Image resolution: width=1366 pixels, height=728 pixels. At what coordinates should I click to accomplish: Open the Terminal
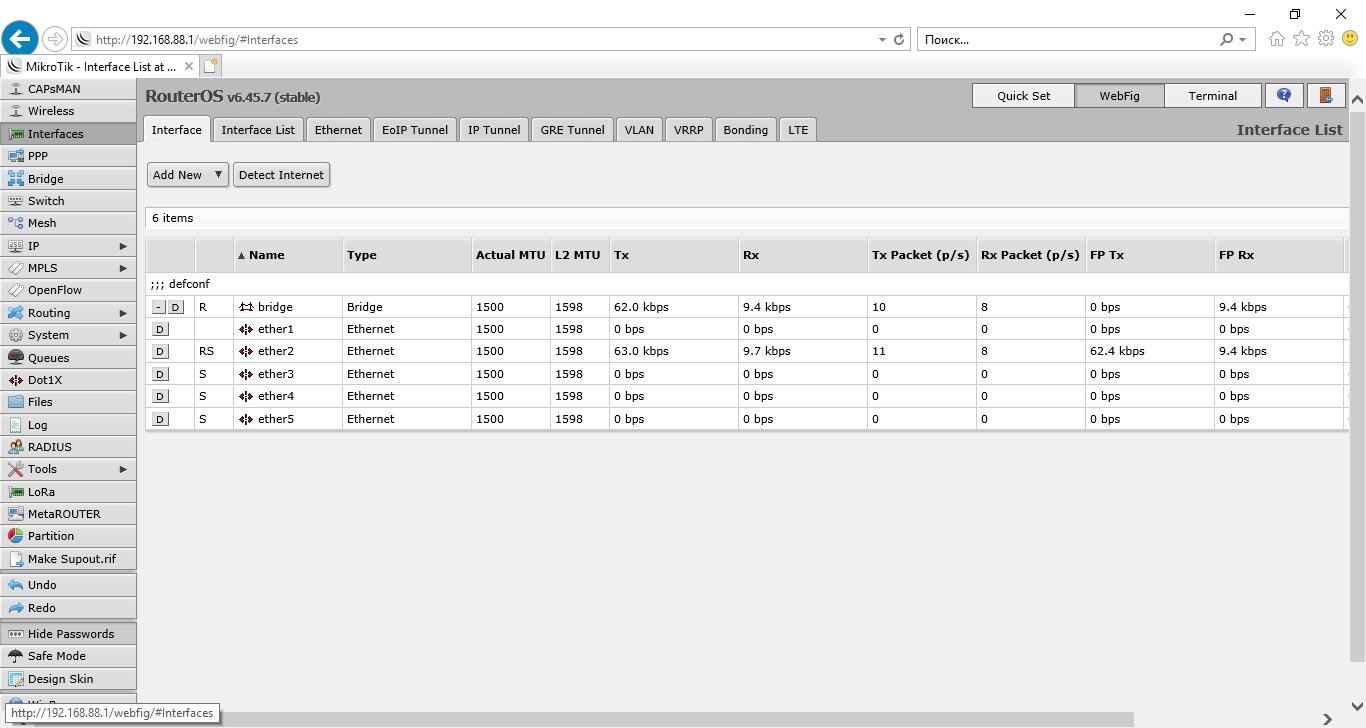click(1213, 96)
